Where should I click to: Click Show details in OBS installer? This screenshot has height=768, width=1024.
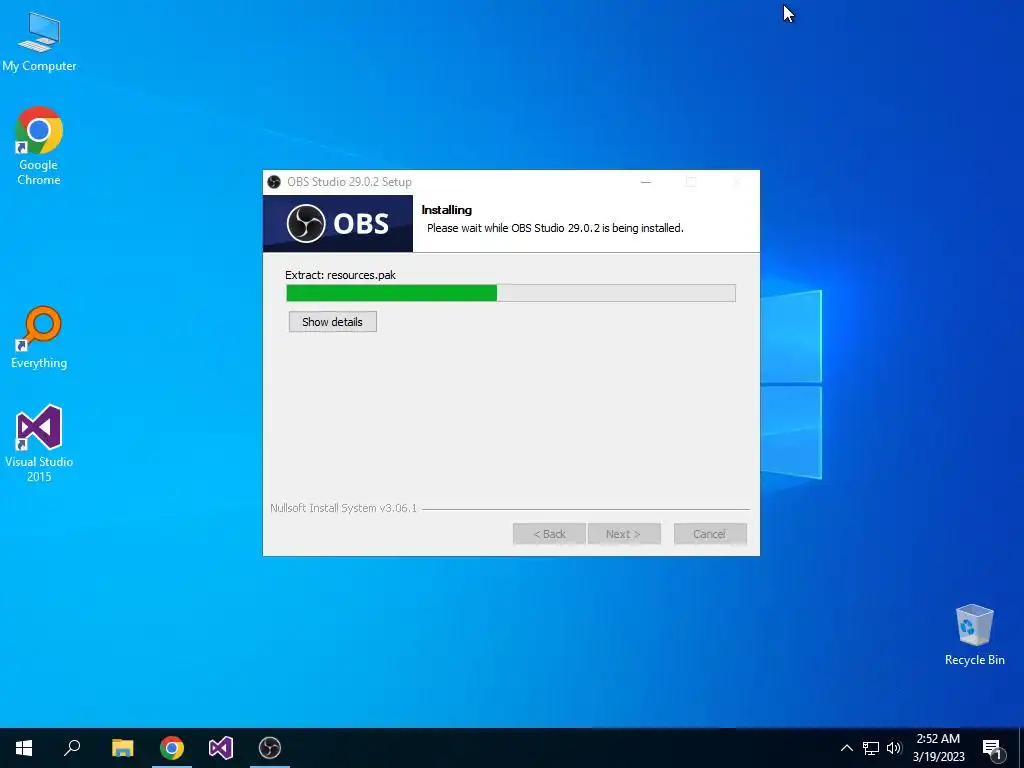point(332,322)
